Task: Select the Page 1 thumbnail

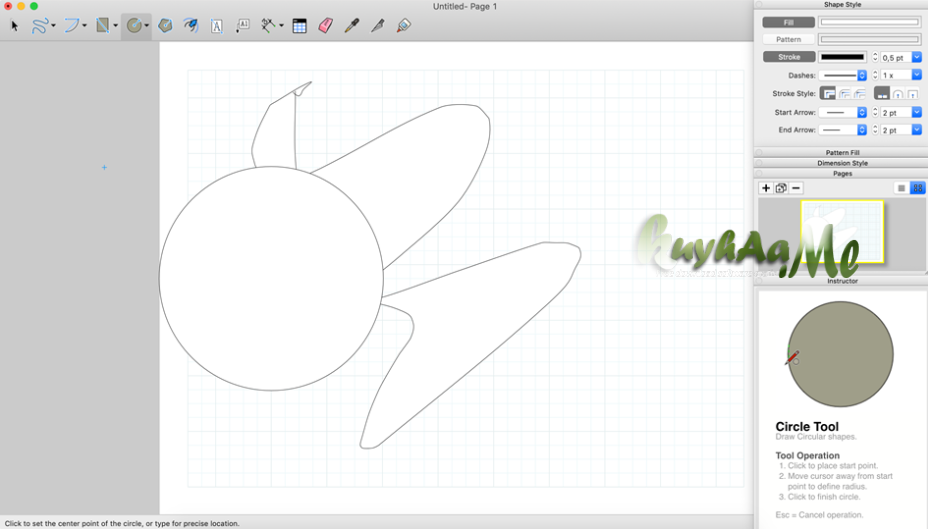Action: (842, 231)
